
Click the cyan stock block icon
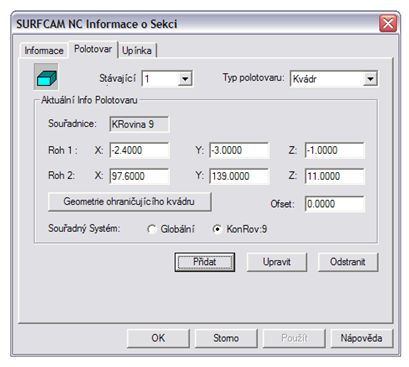point(46,77)
